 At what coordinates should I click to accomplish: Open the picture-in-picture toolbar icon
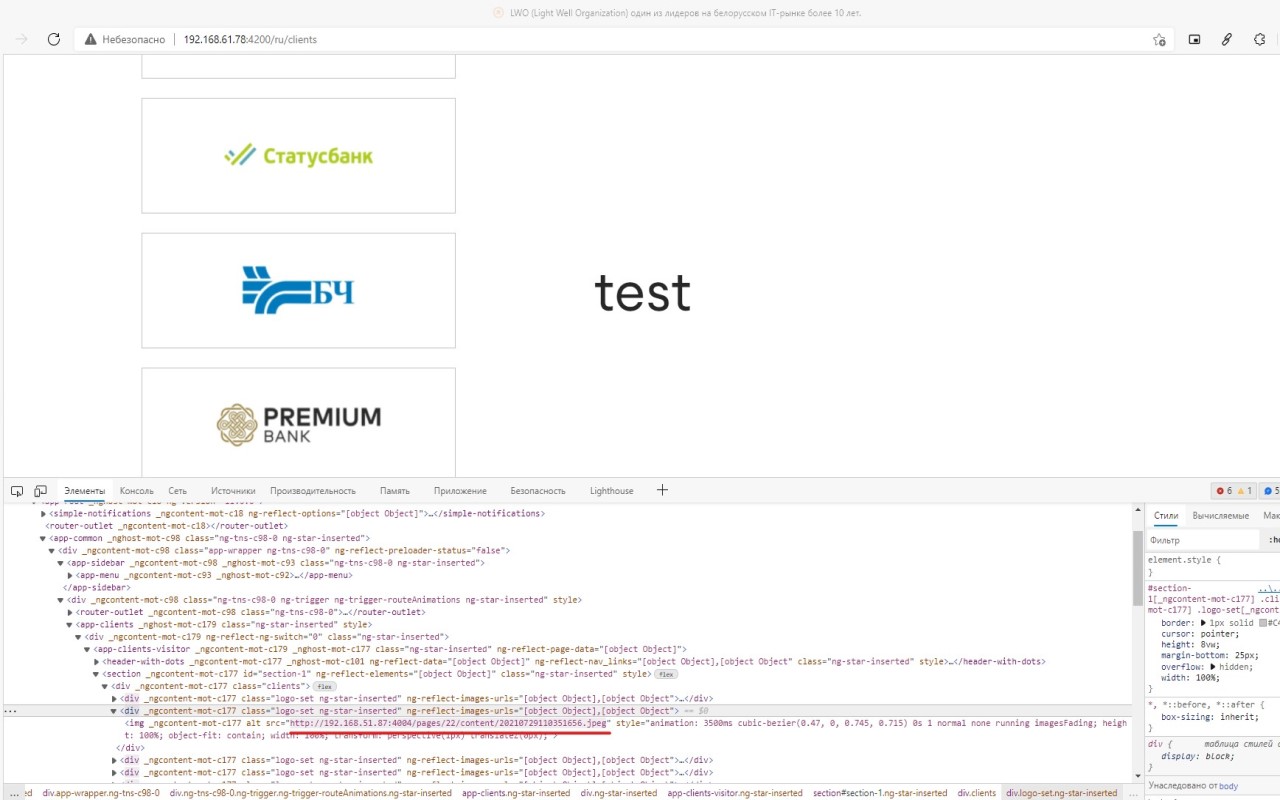pos(1194,39)
